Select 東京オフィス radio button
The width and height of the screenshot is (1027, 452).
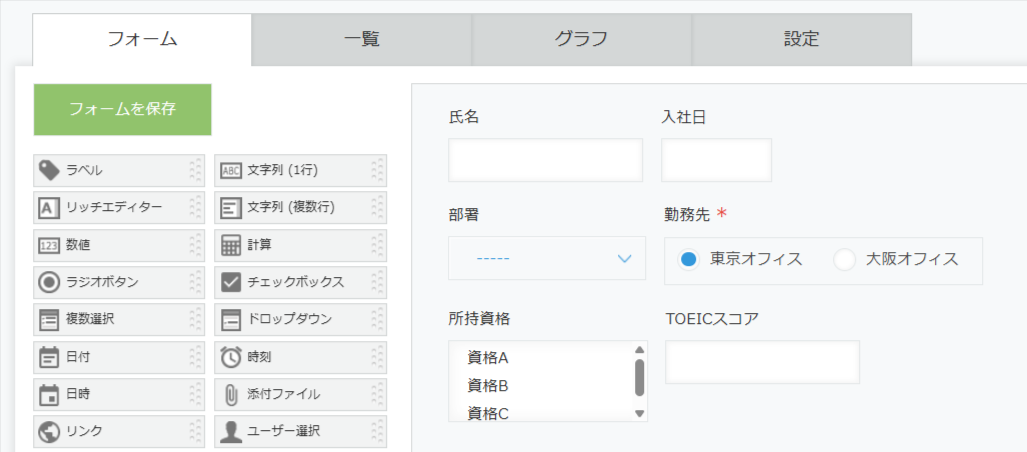[688, 259]
